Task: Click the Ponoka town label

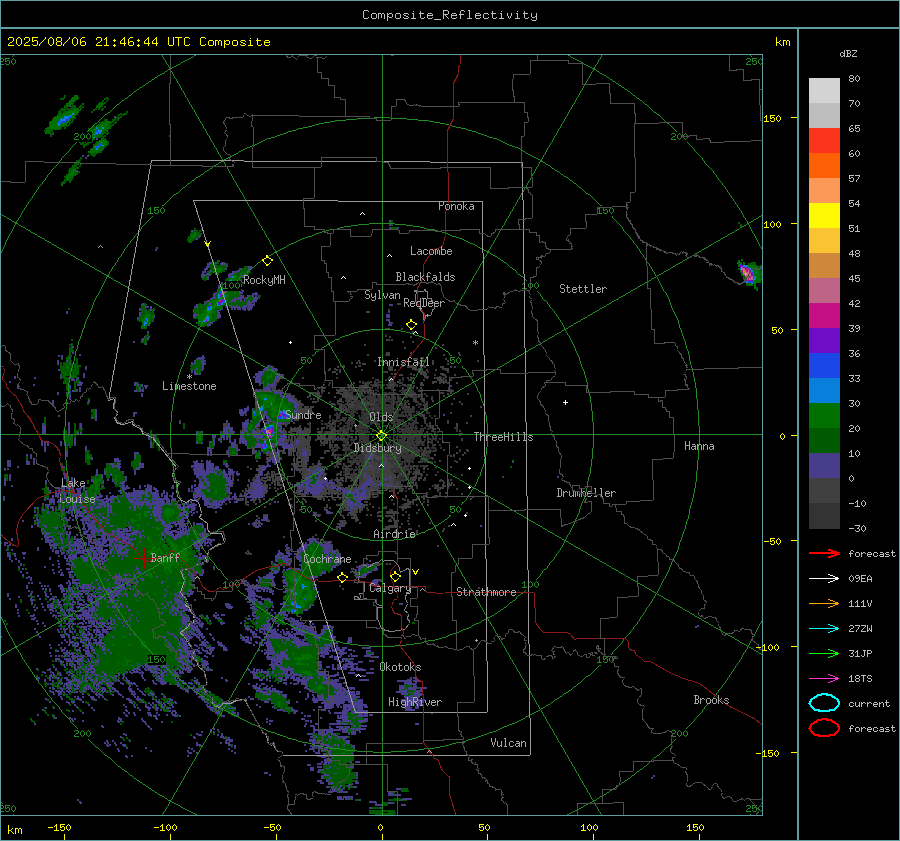Action: [x=456, y=206]
